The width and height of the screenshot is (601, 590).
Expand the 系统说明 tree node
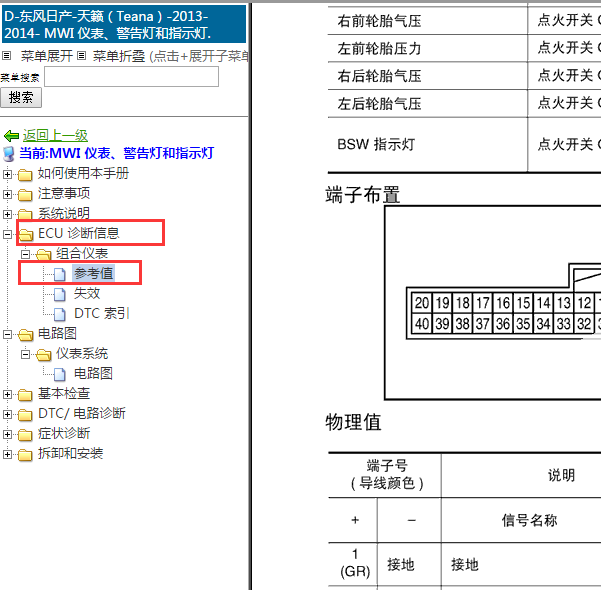7,214
